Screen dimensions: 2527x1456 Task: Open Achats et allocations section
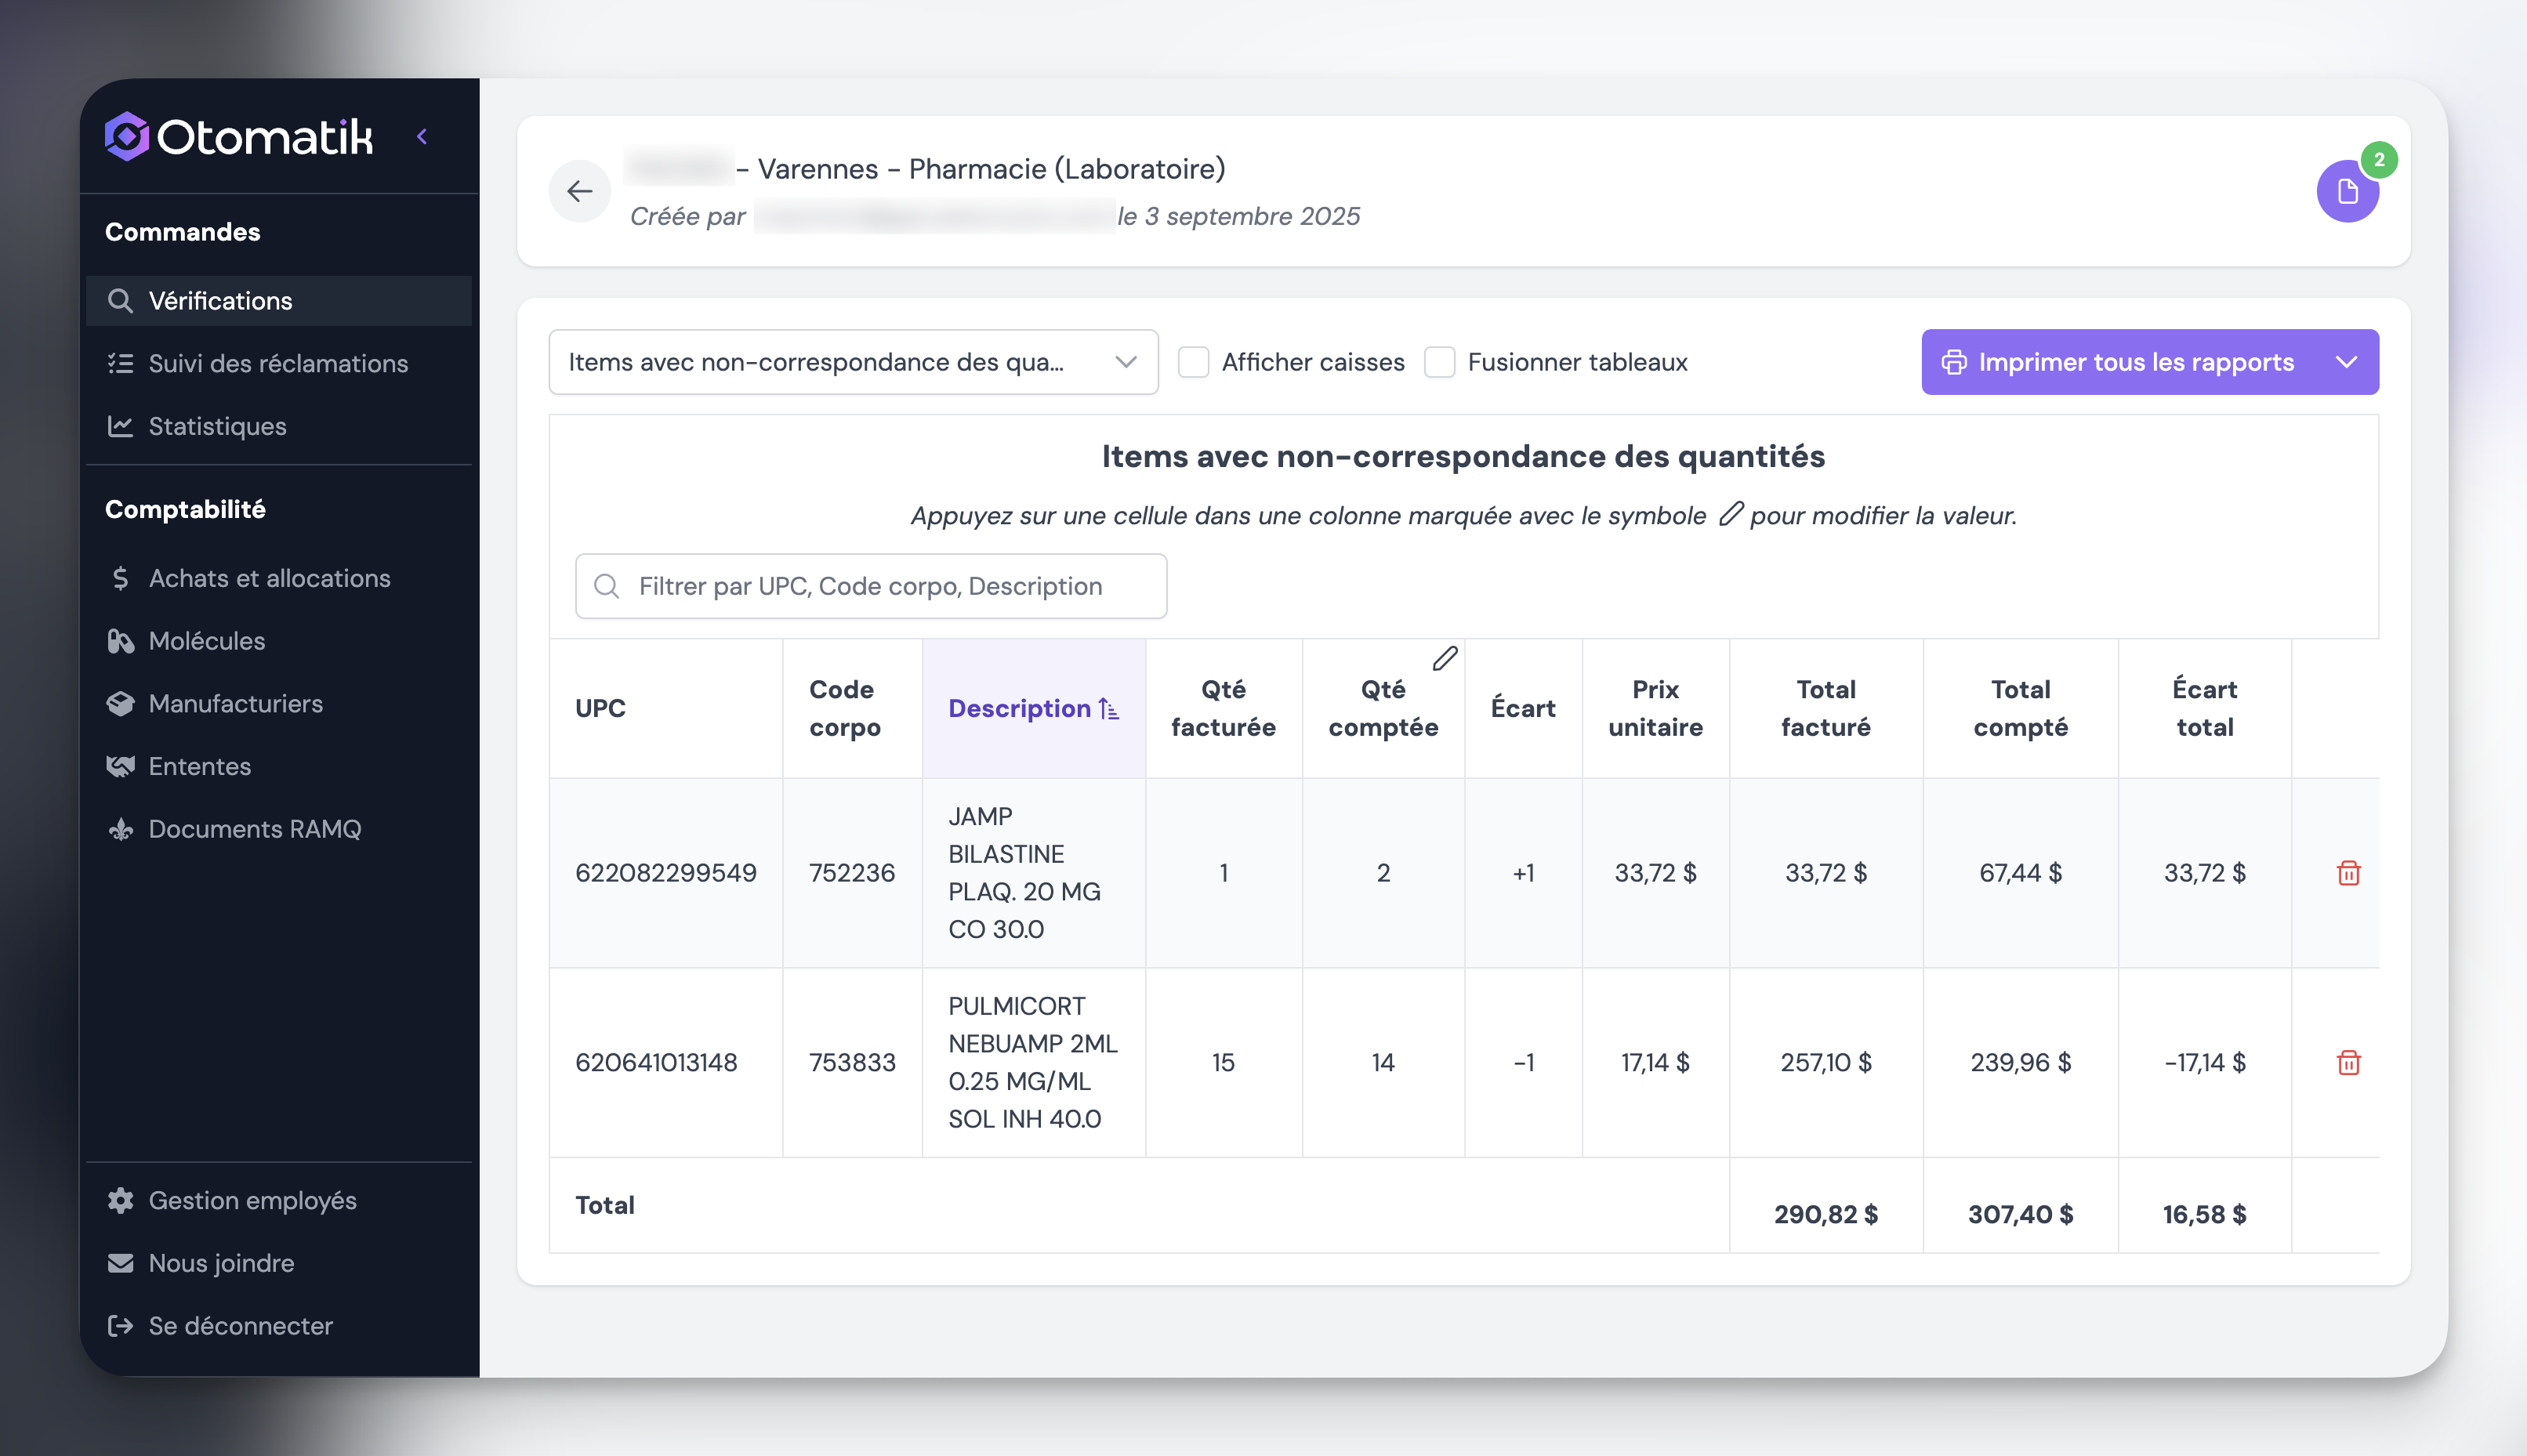[x=269, y=578]
